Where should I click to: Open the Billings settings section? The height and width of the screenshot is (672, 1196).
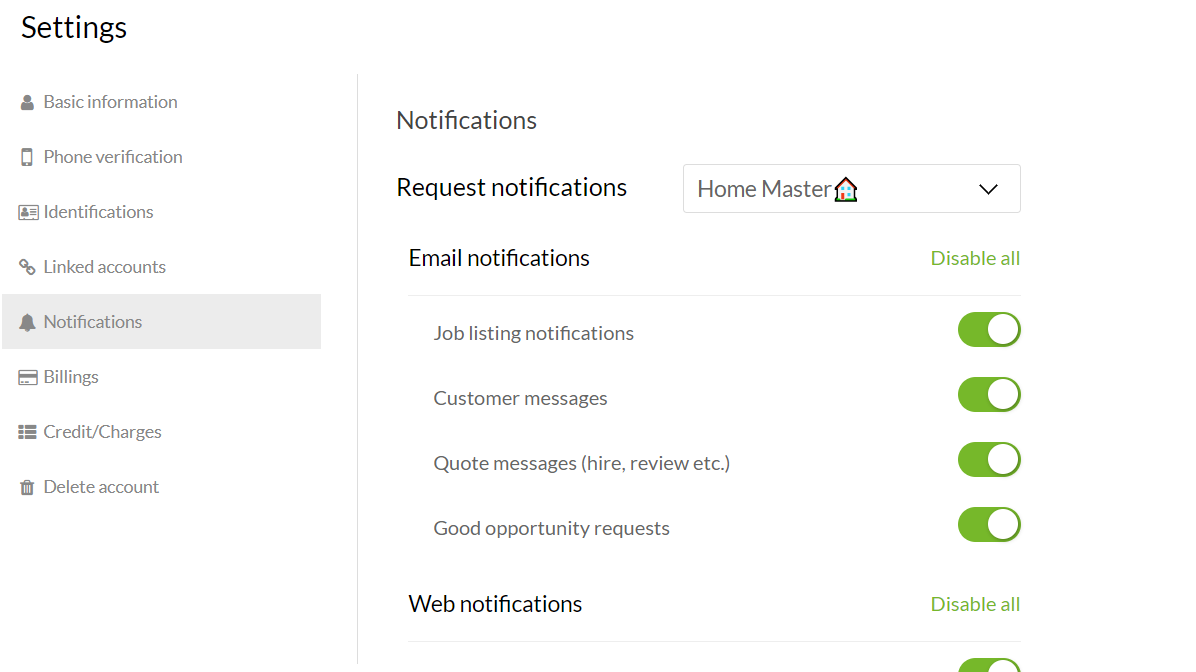71,377
